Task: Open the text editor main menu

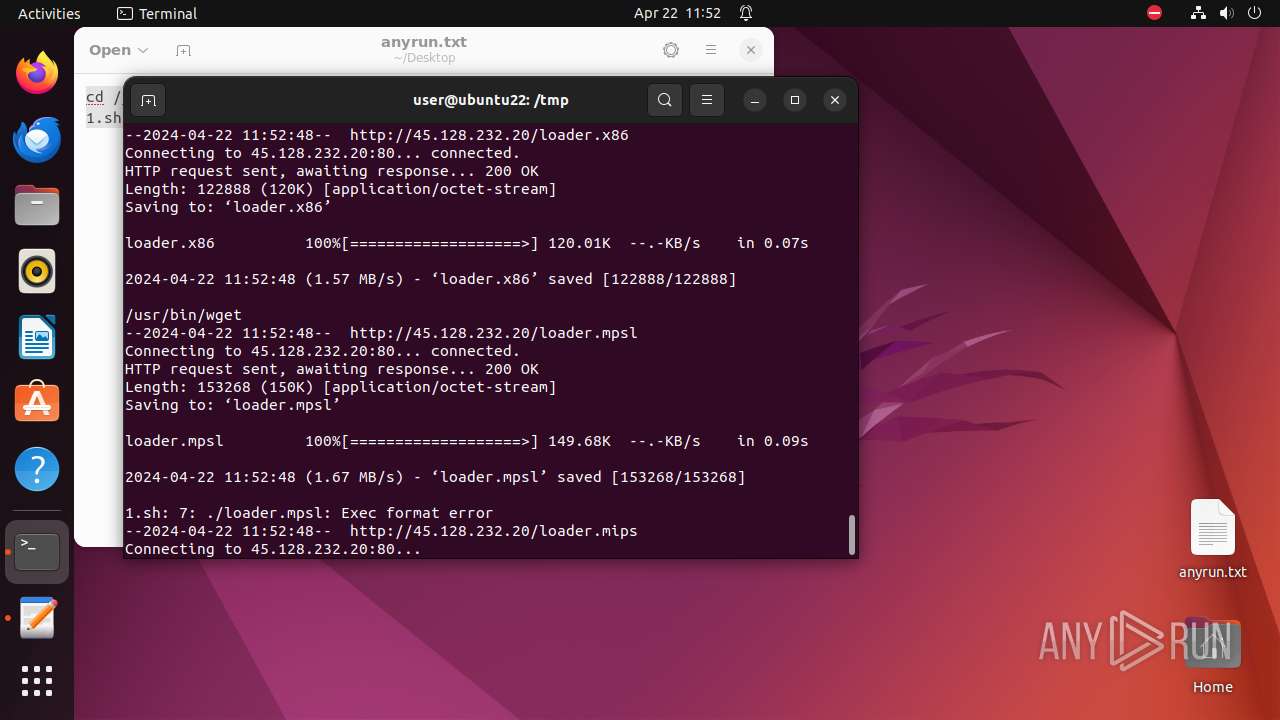Action: tap(711, 50)
